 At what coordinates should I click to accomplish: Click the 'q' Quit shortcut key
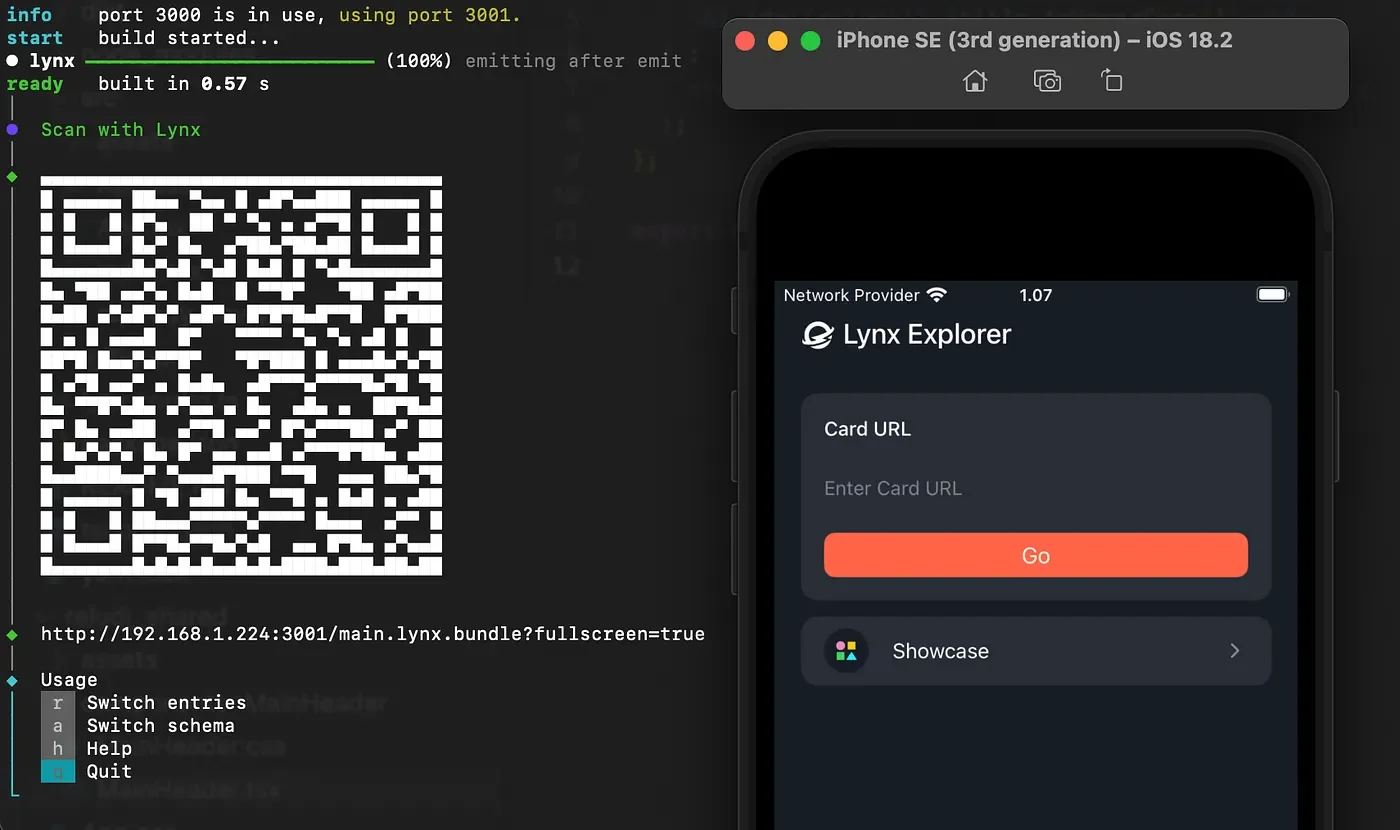[58, 771]
